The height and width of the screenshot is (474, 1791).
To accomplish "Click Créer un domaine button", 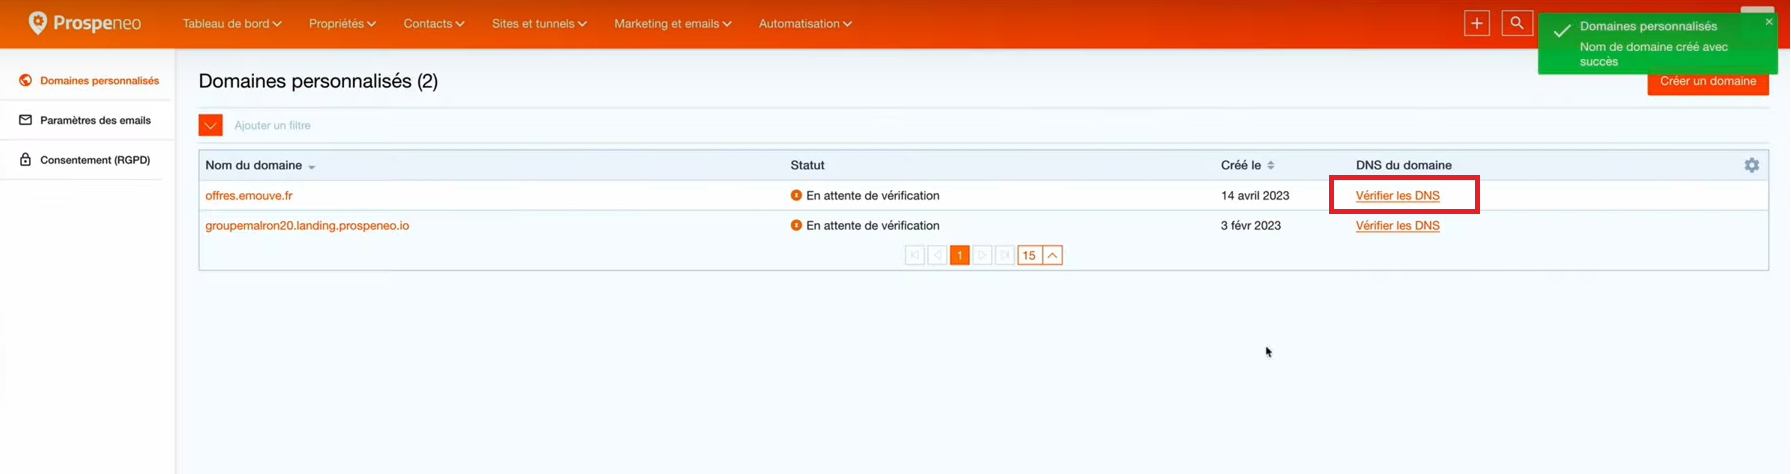I will (x=1707, y=81).
